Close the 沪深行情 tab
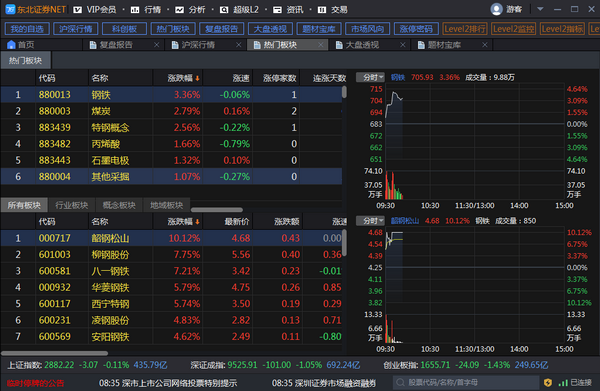The width and height of the screenshot is (600, 391). [238, 45]
